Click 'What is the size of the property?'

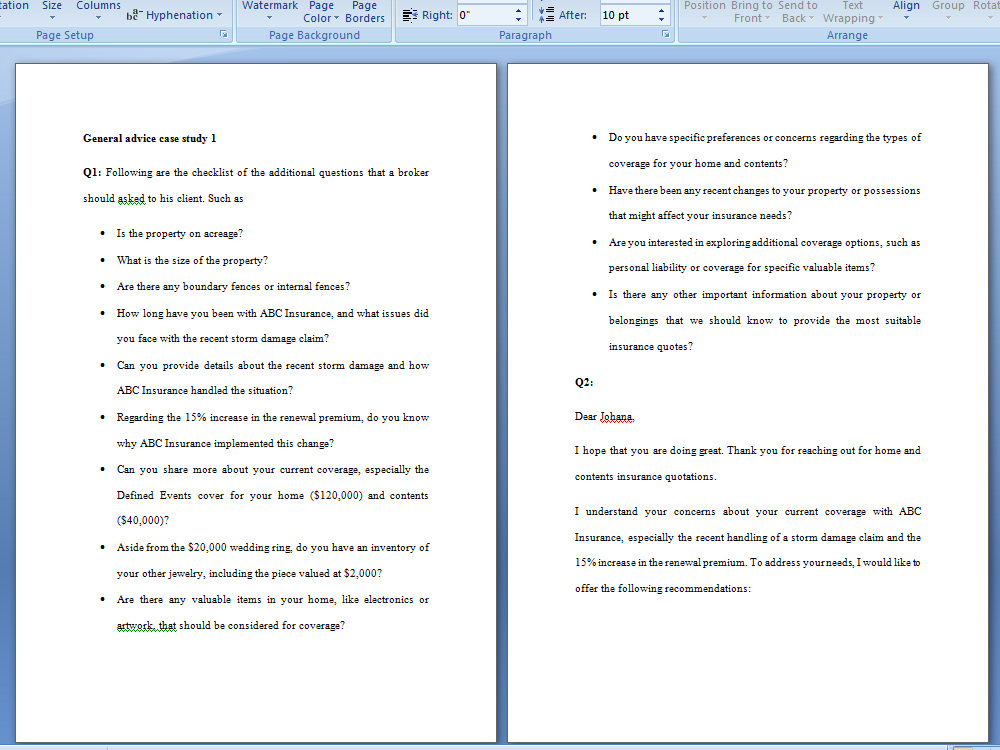point(192,260)
